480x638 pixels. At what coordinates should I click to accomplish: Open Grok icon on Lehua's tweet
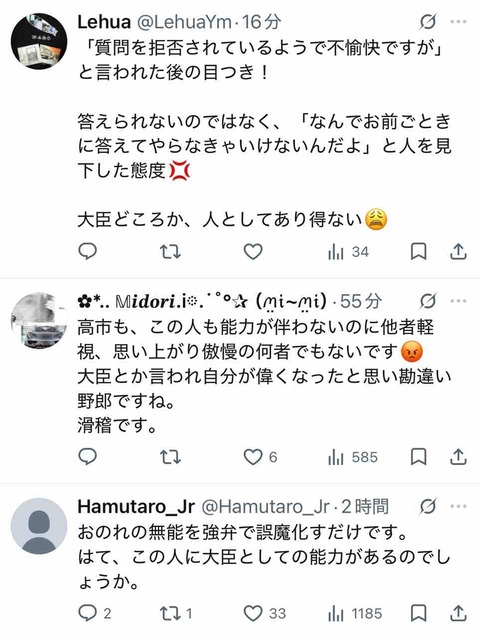(428, 22)
